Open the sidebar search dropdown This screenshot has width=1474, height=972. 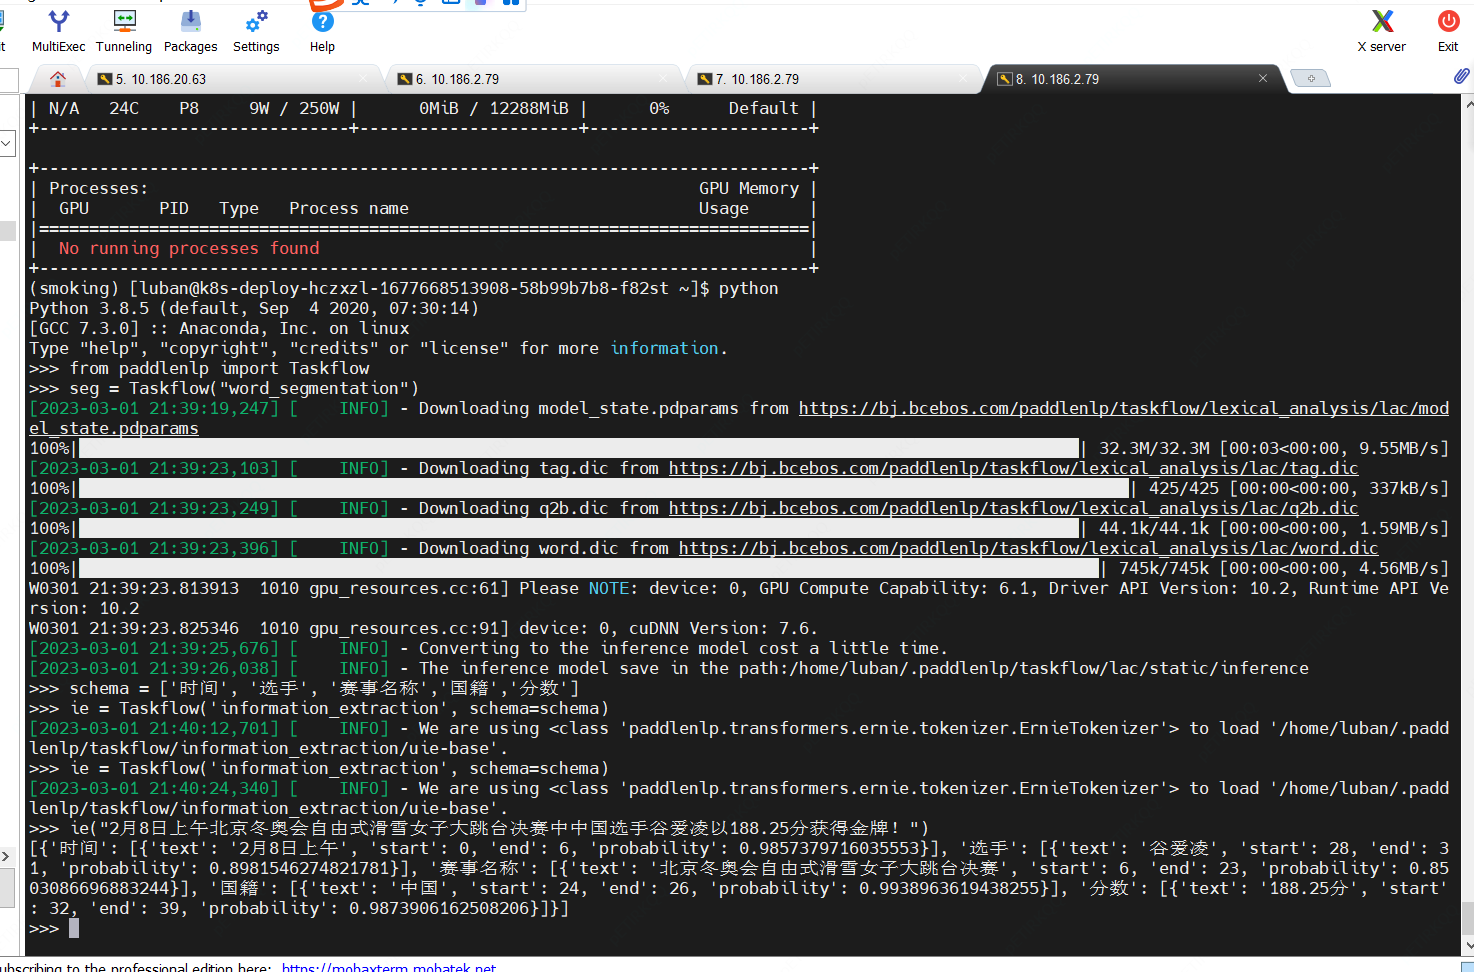tap(7, 143)
